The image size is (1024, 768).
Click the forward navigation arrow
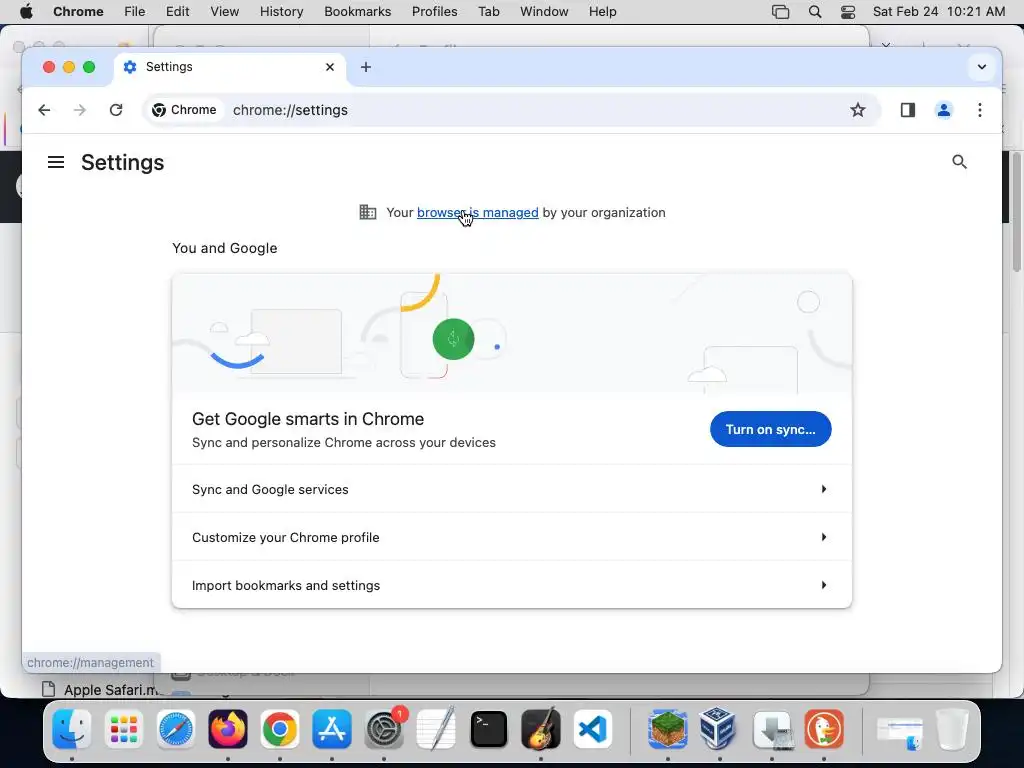[x=80, y=110]
